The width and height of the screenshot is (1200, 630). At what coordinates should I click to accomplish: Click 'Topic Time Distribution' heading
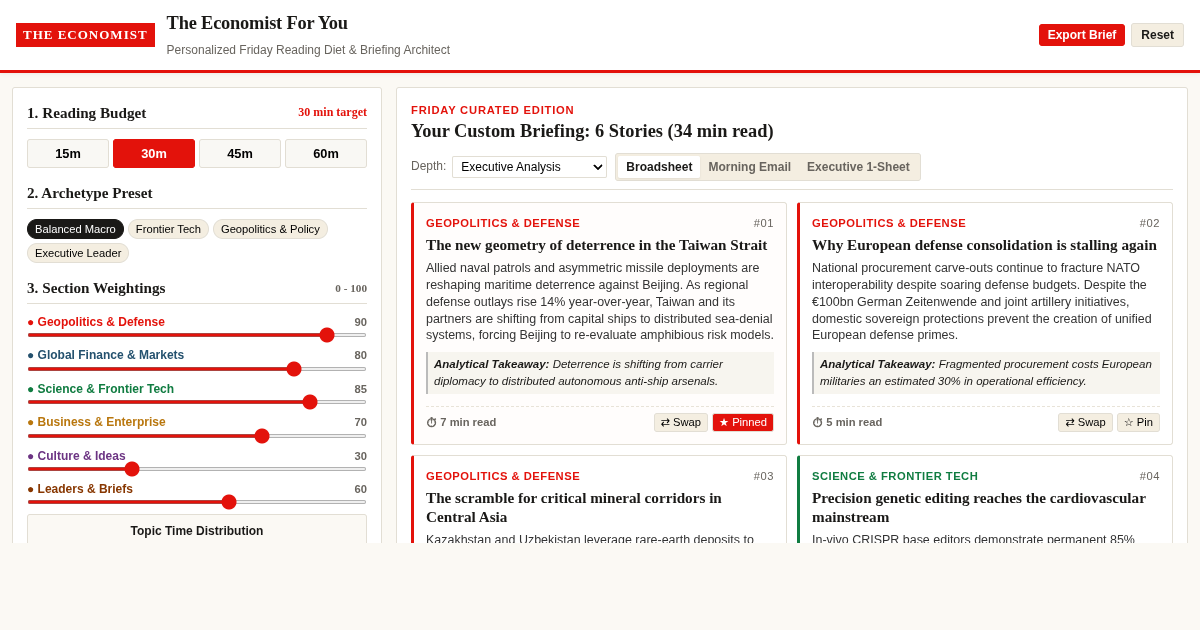click(197, 531)
